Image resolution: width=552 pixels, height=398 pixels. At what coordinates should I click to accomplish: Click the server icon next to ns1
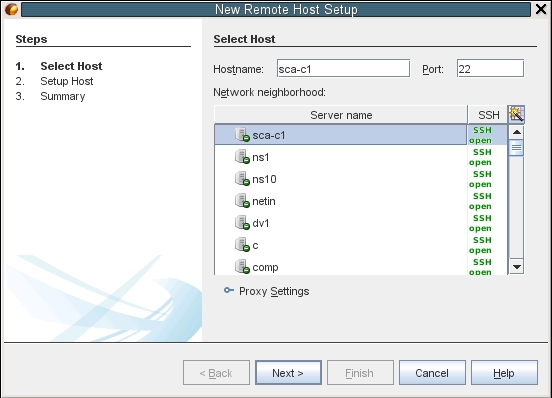[x=242, y=157]
